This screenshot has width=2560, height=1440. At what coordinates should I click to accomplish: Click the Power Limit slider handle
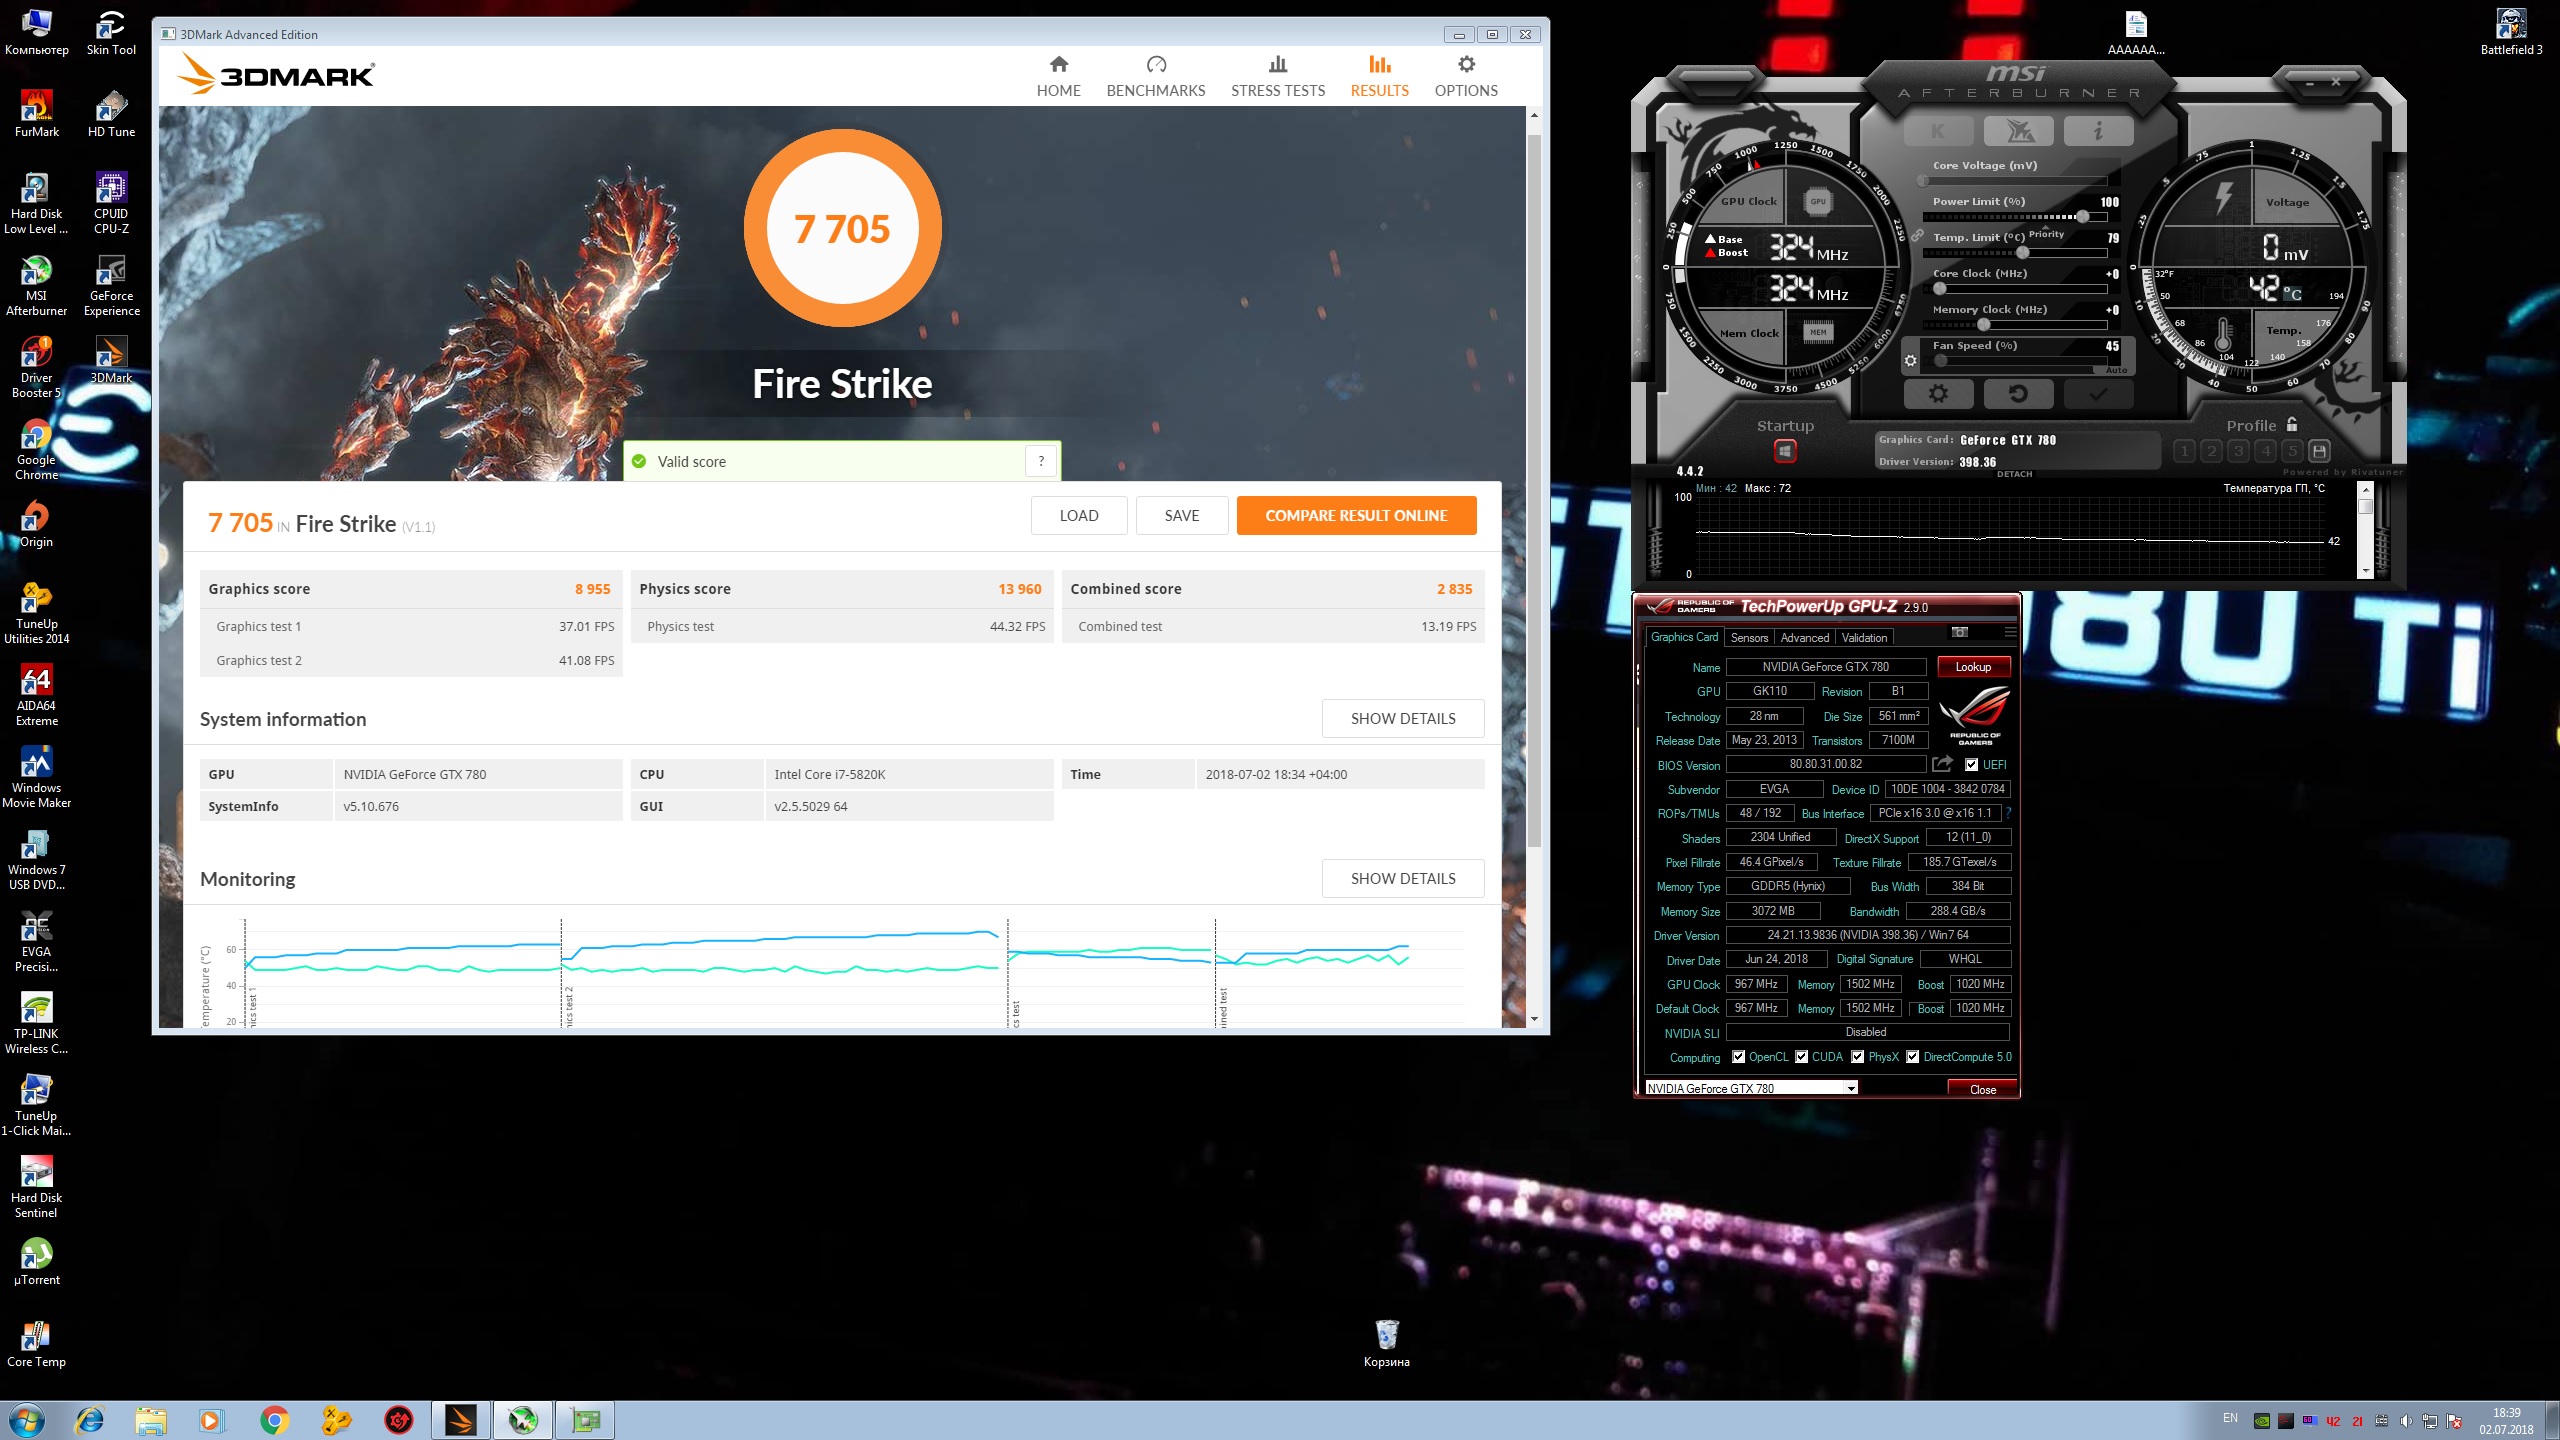click(2082, 217)
